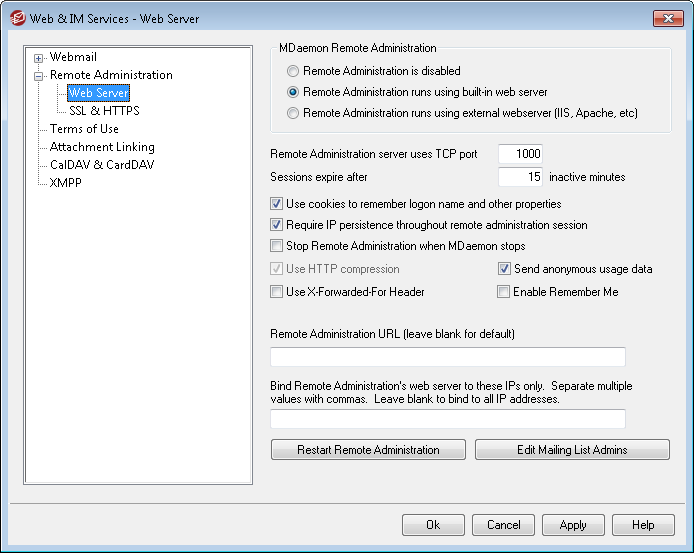Select SSL & HTTPS in the tree
This screenshot has width=694, height=553.
pos(104,111)
